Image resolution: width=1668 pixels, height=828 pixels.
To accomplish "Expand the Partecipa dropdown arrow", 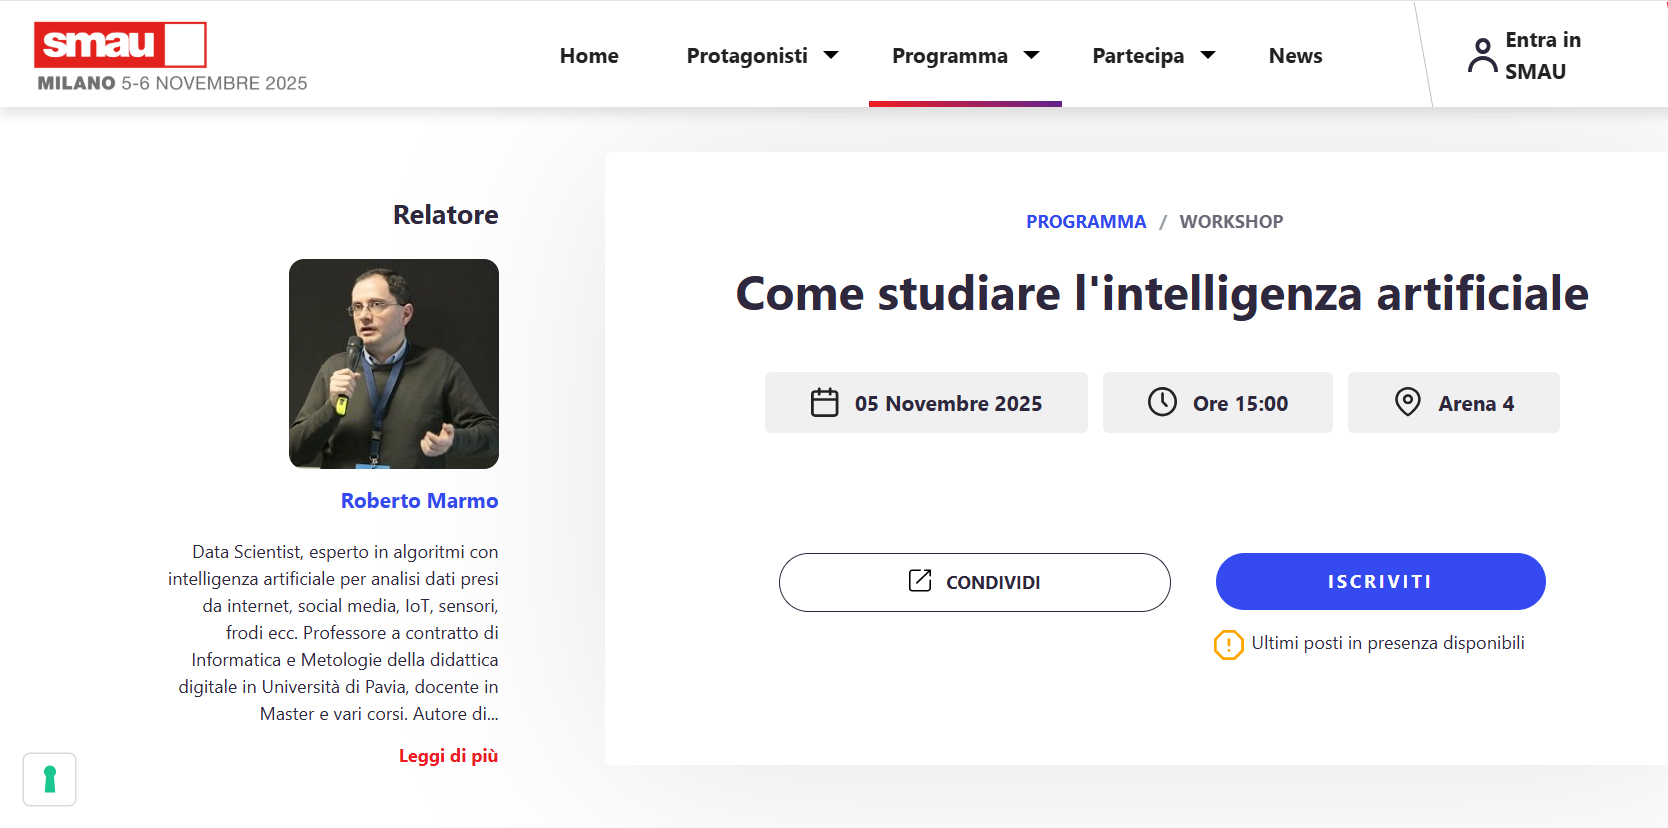I will click(x=1208, y=55).
